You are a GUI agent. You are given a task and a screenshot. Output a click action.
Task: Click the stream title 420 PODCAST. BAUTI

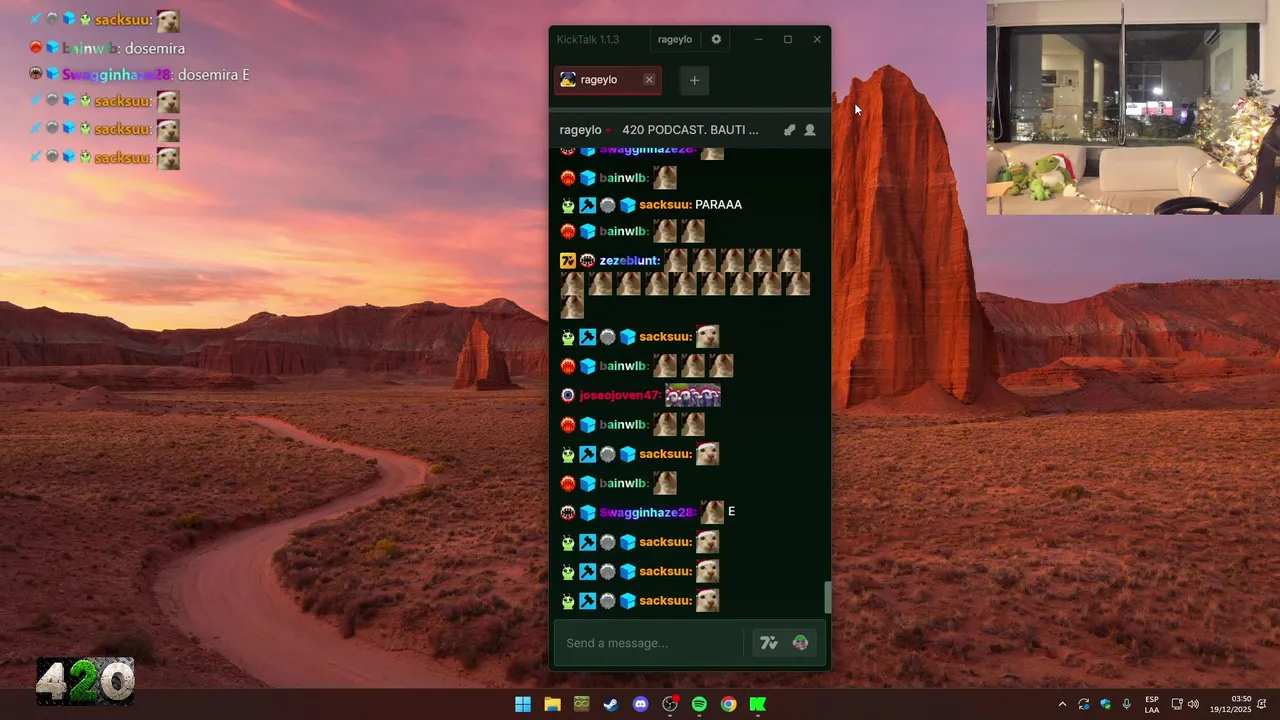690,130
